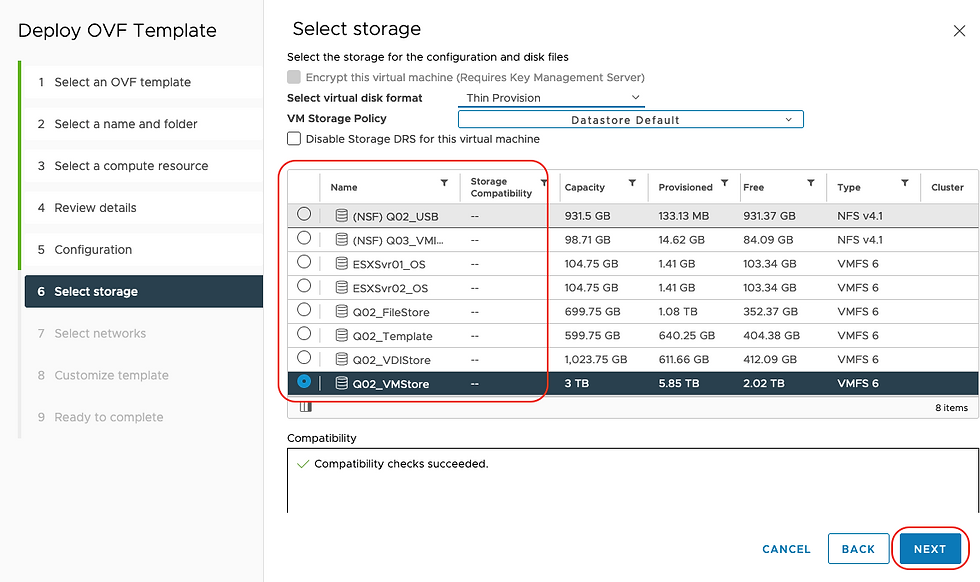Open the virtual disk format dropdown
The image size is (980, 582).
pos(551,98)
